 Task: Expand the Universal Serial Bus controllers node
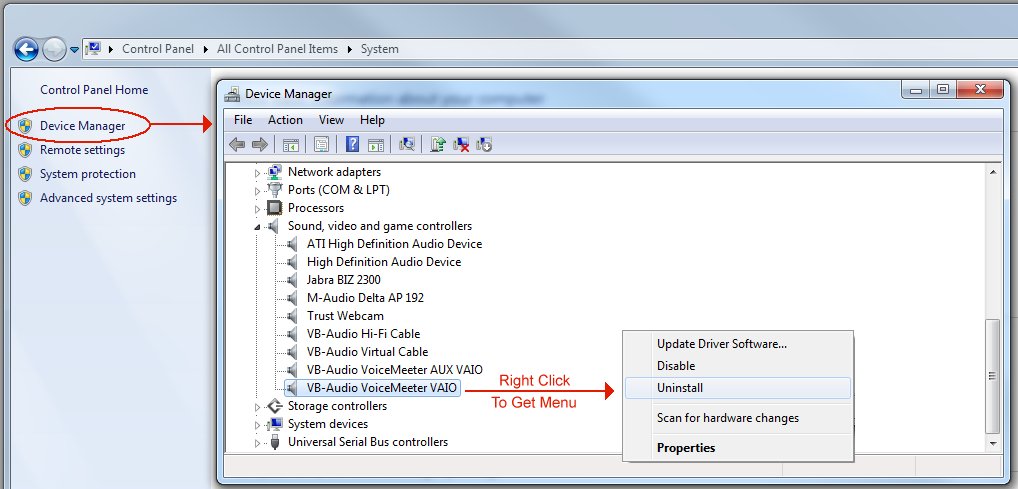click(257, 443)
